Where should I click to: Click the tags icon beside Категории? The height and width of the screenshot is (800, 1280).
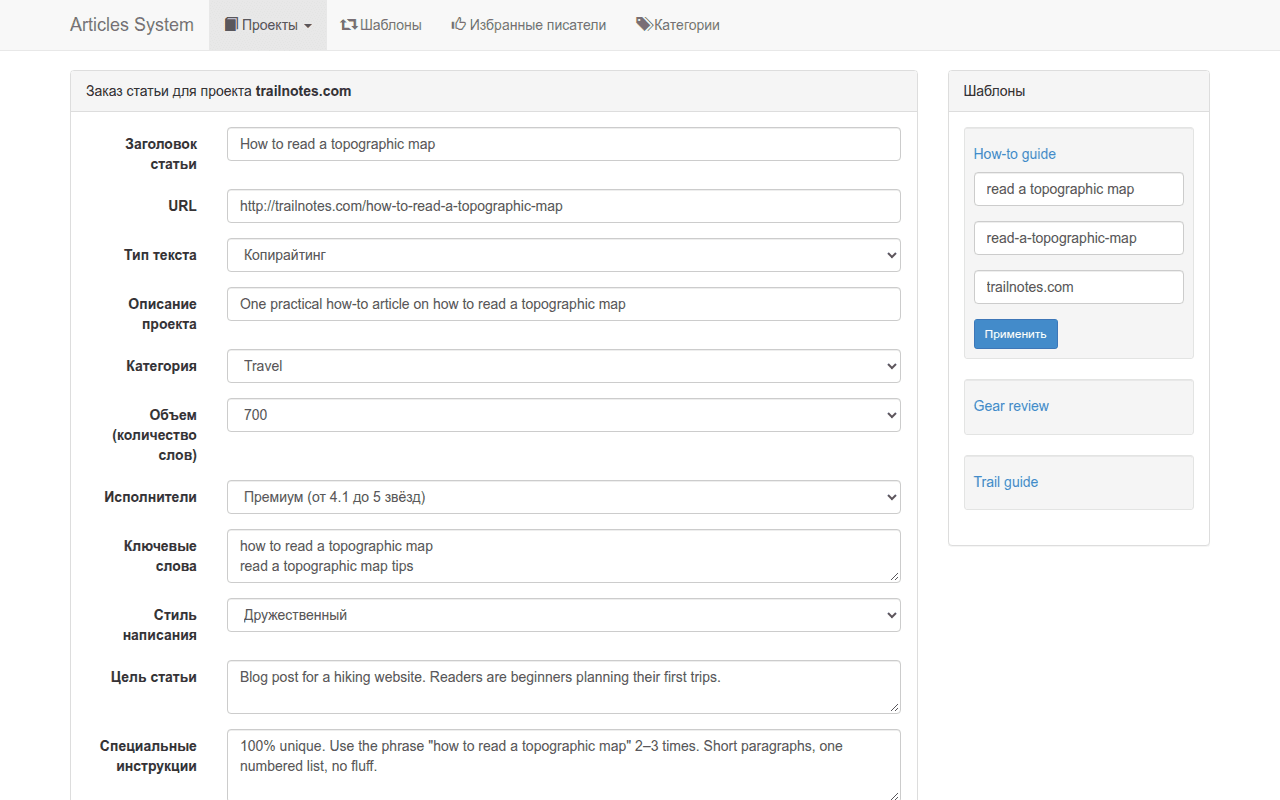644,25
